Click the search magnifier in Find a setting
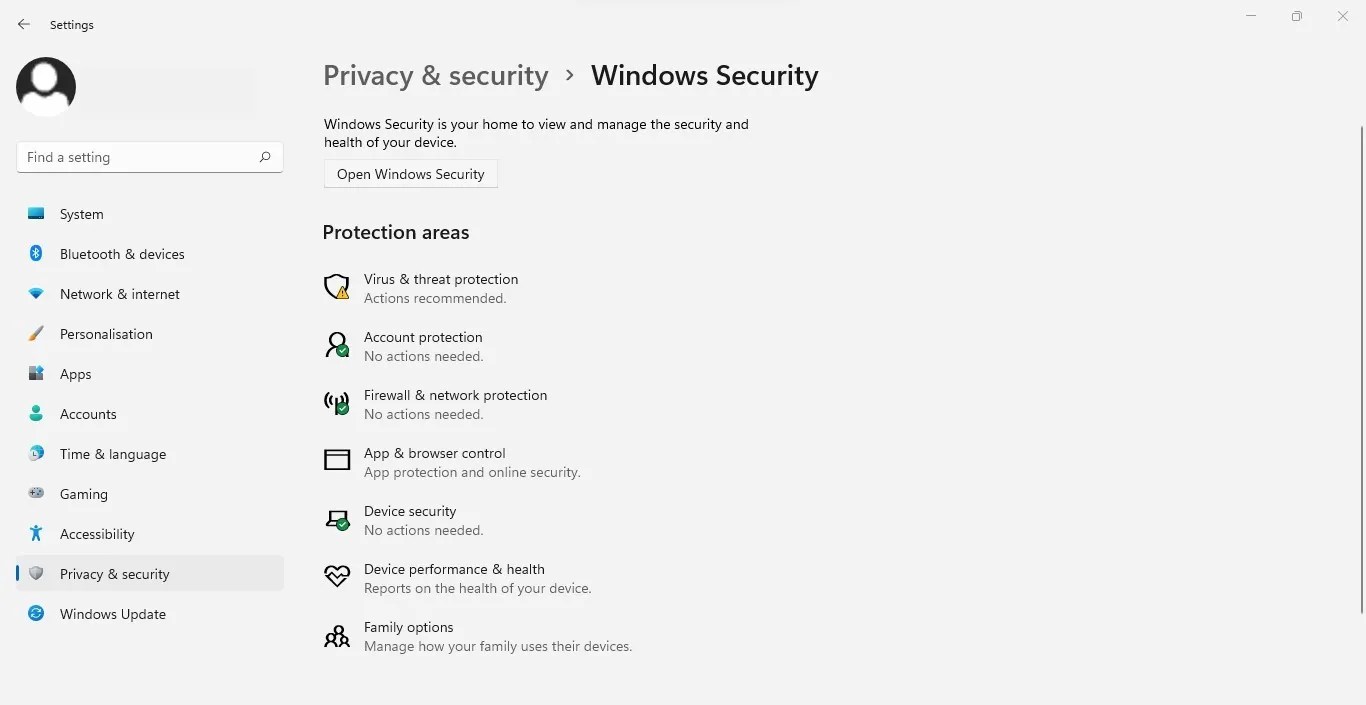Screen dimensions: 1366x705 click(265, 157)
